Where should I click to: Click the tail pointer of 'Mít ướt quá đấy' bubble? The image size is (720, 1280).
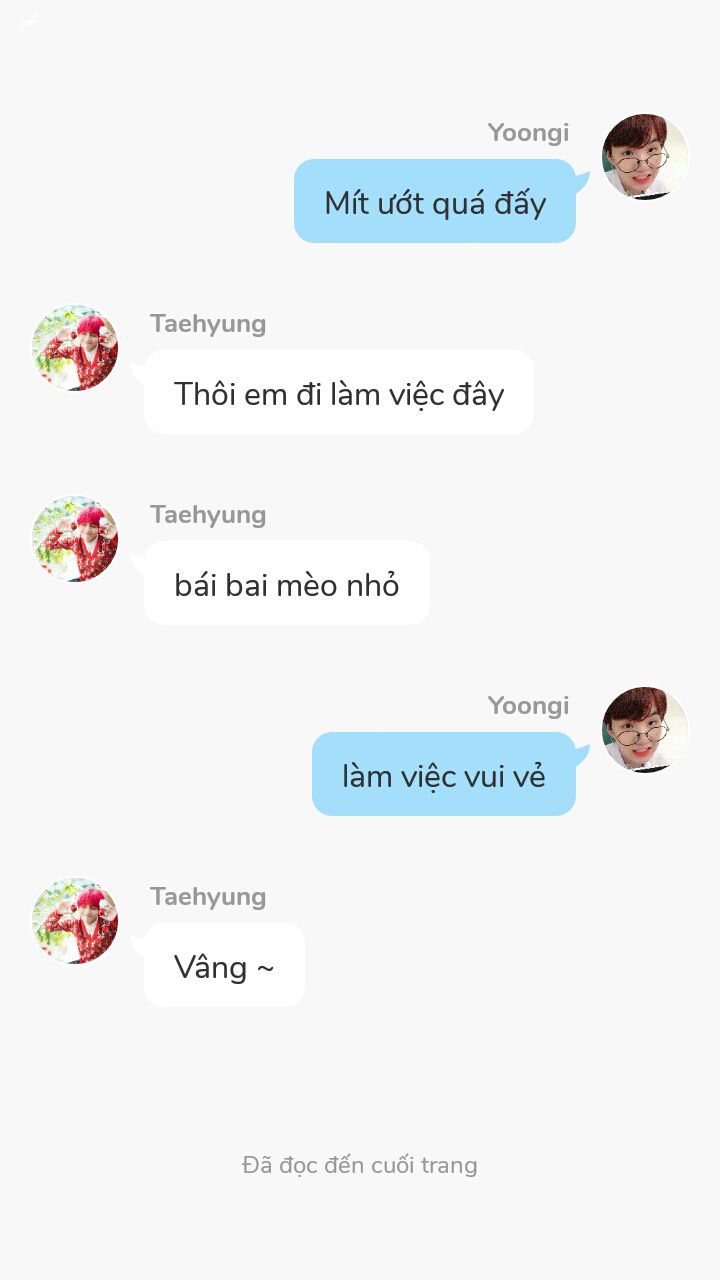582,181
